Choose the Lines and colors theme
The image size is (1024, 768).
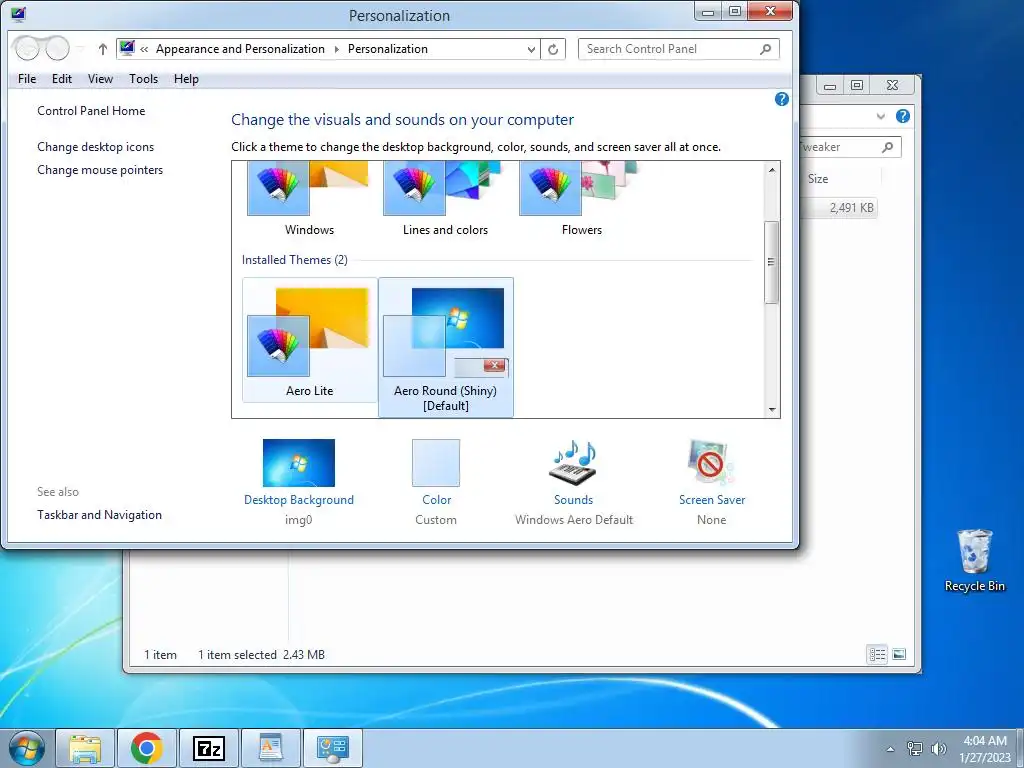445,200
